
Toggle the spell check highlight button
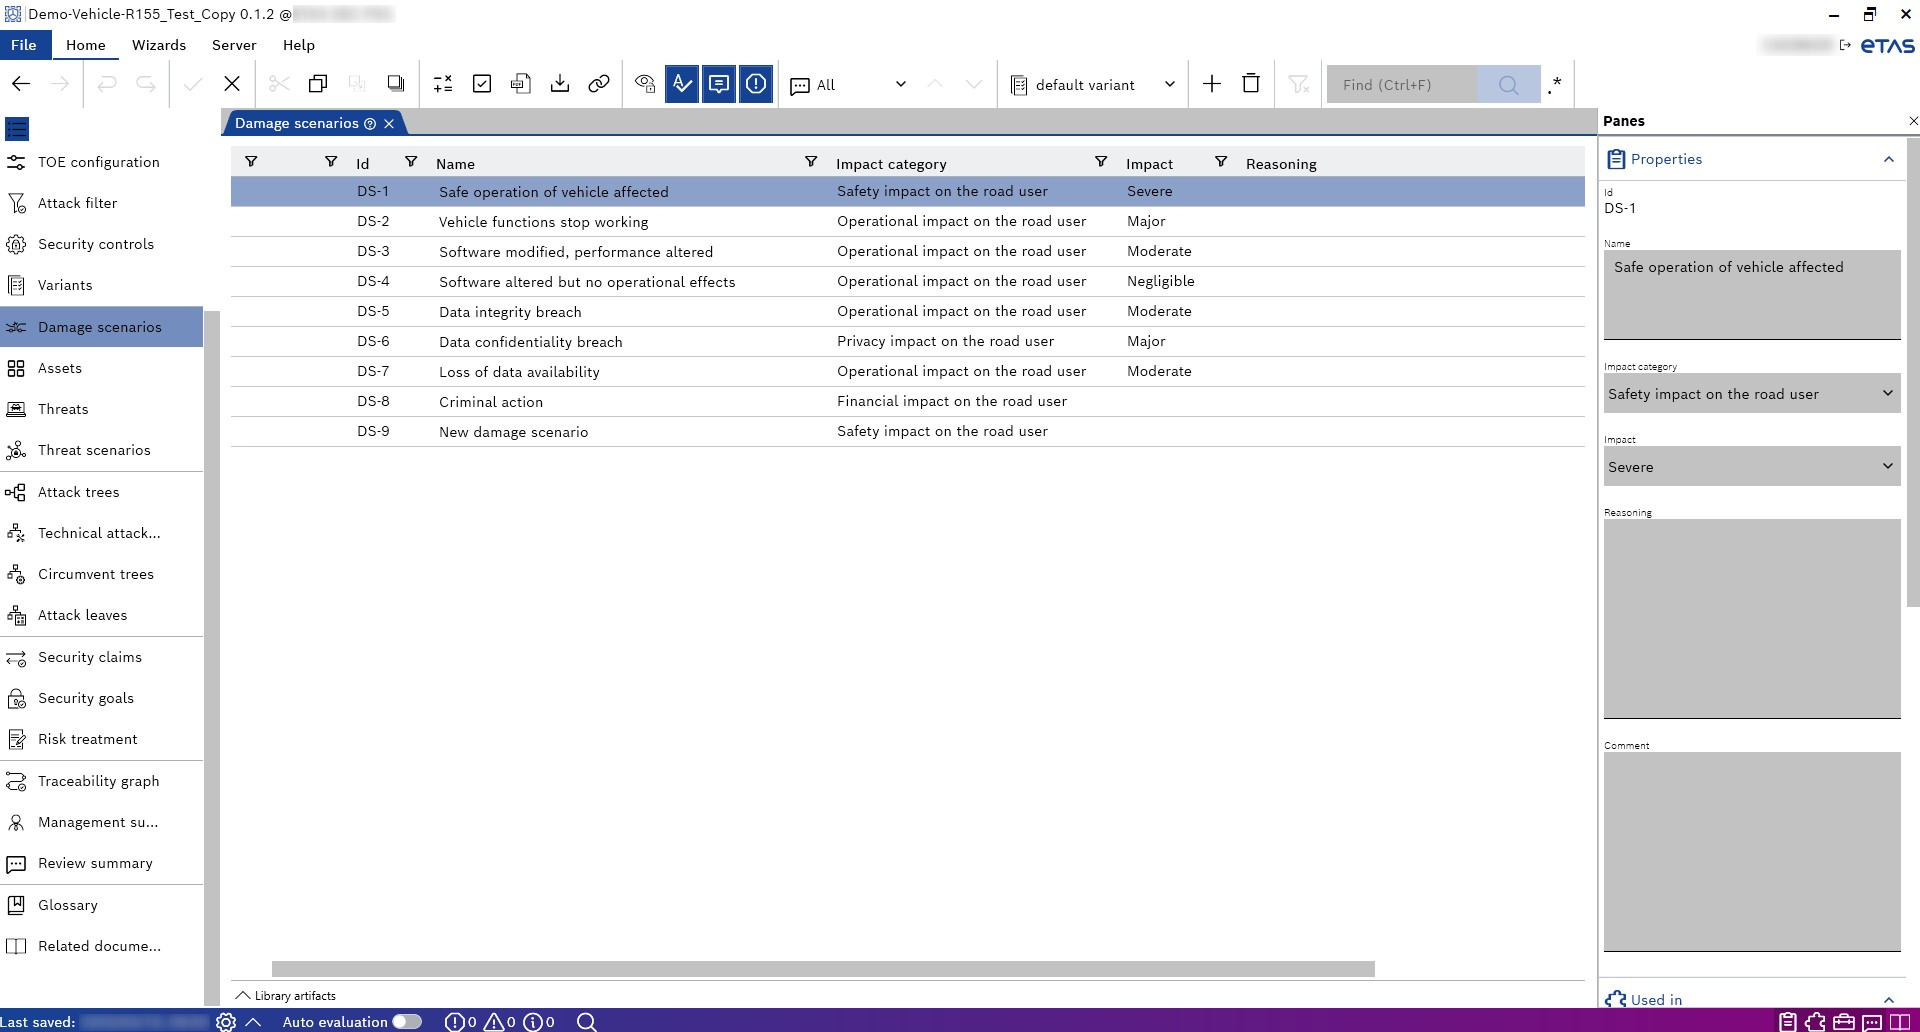tap(682, 84)
